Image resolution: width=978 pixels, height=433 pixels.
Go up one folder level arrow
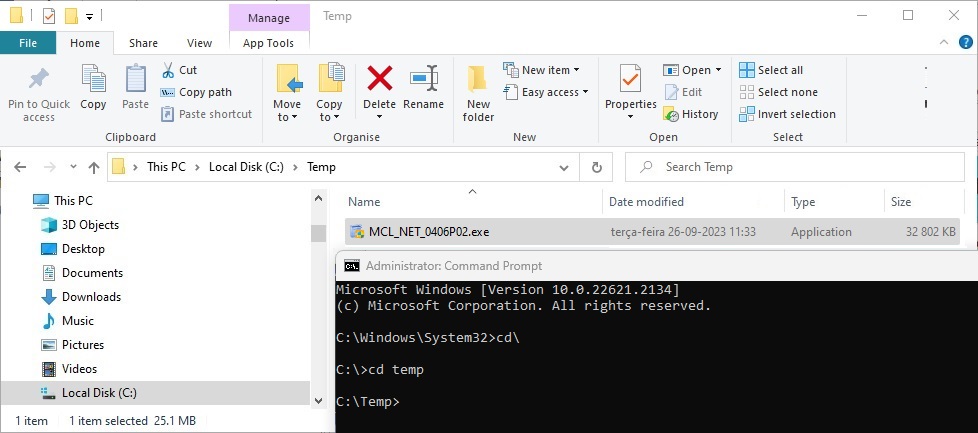click(94, 167)
